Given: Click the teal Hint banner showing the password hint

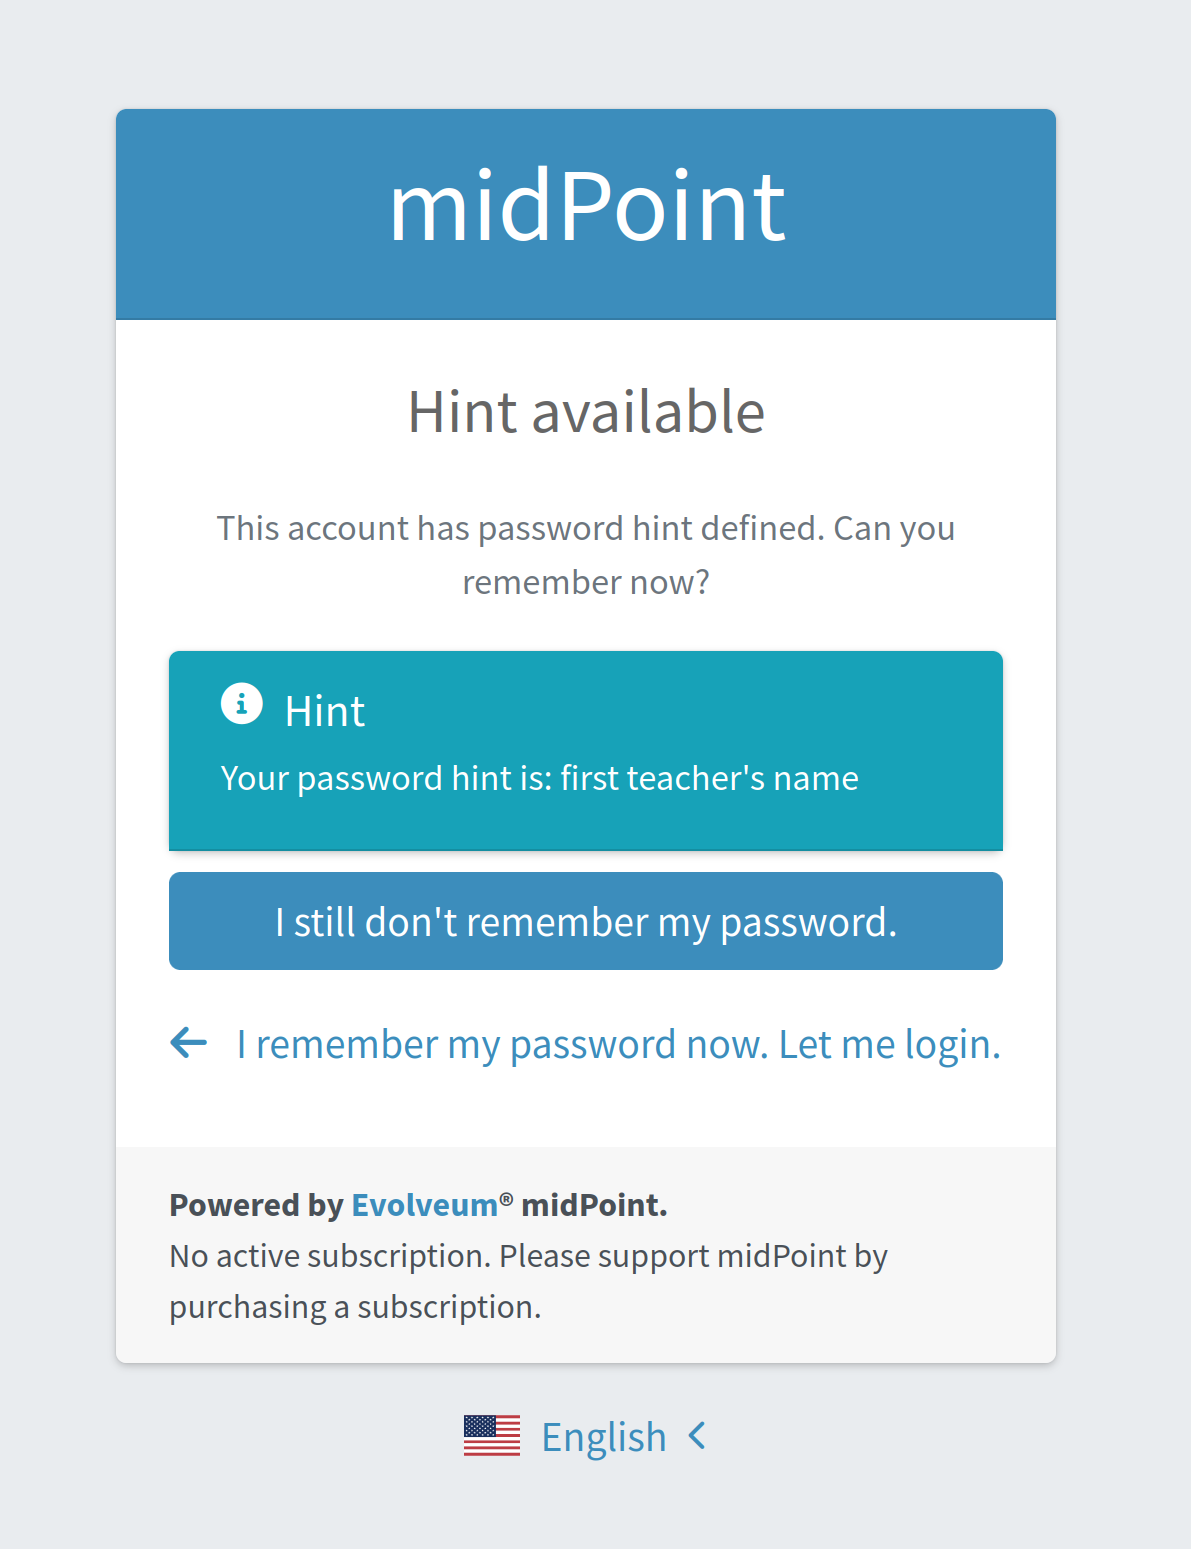Looking at the screenshot, I should (585, 750).
